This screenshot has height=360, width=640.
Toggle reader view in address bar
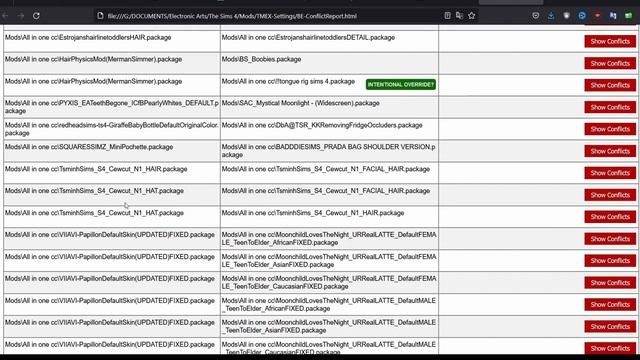coord(447,16)
